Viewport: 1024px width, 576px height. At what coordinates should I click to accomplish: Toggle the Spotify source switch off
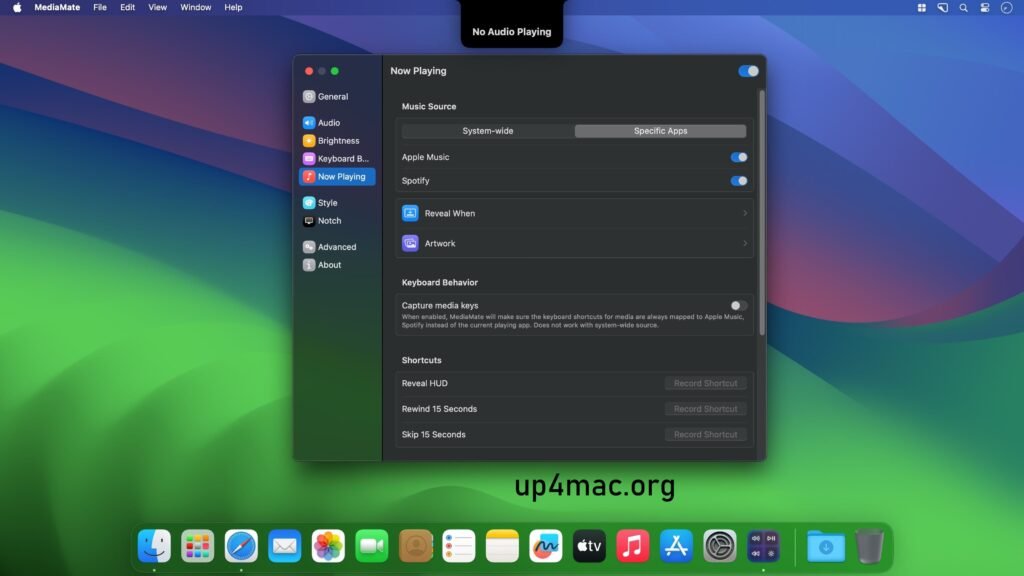pyautogui.click(x=738, y=181)
